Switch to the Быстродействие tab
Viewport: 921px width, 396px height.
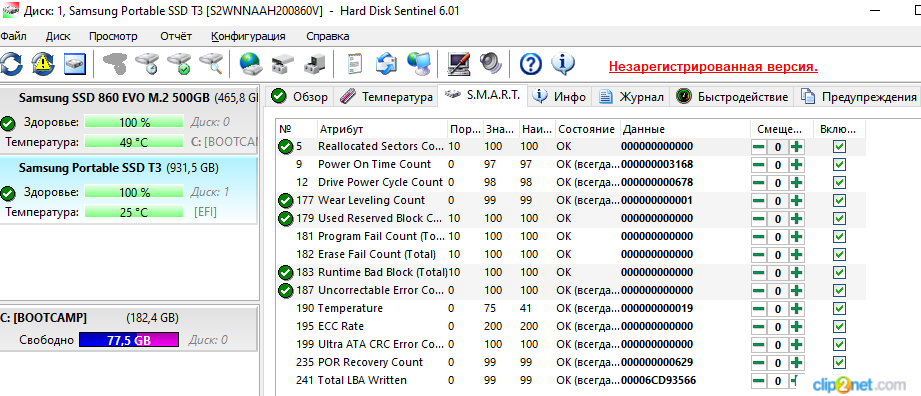click(732, 97)
